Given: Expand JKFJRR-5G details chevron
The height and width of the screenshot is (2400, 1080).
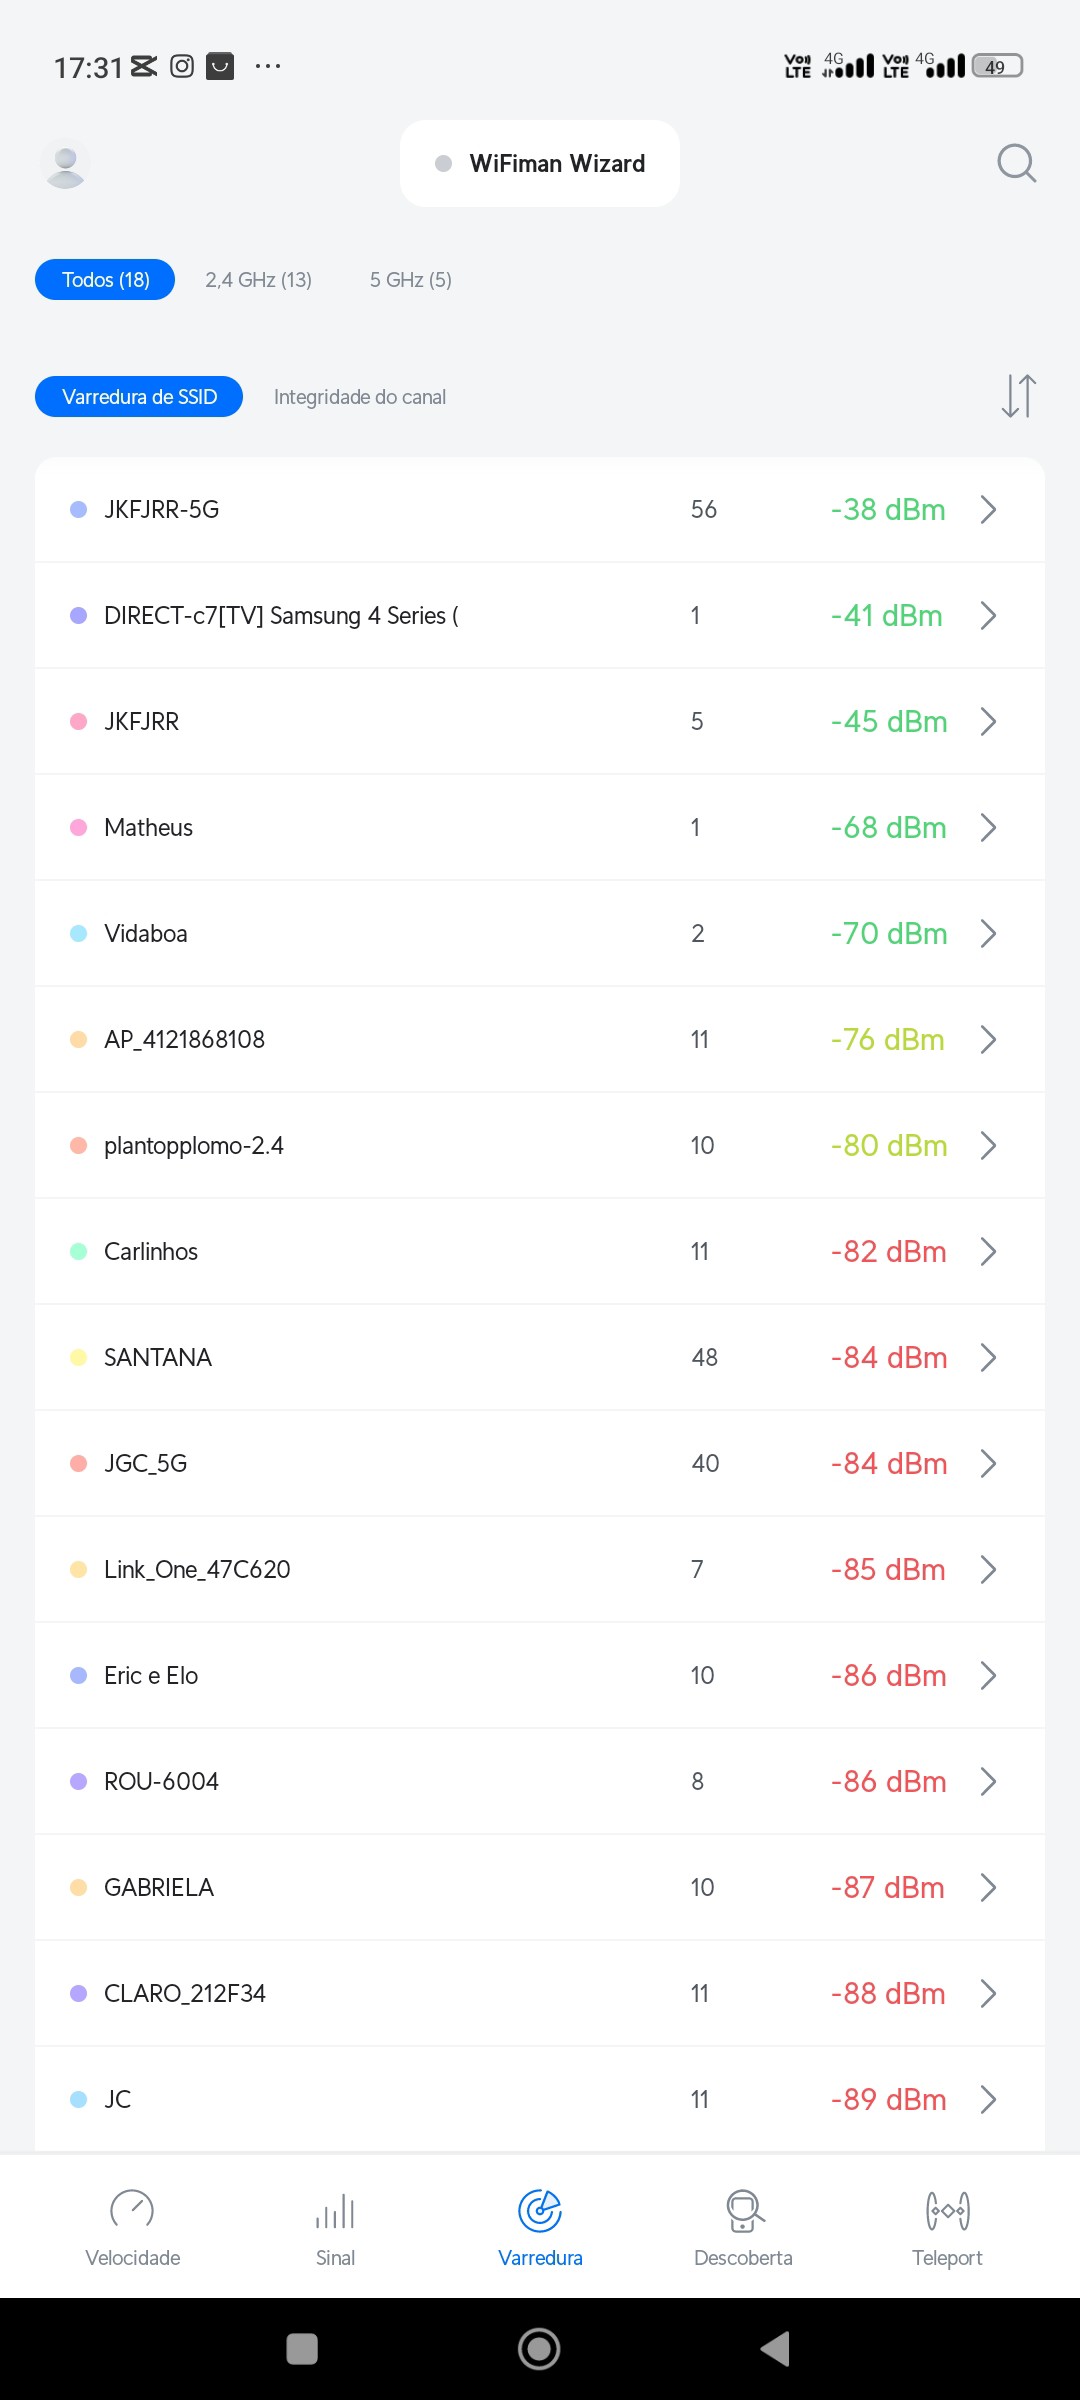Looking at the screenshot, I should point(988,510).
